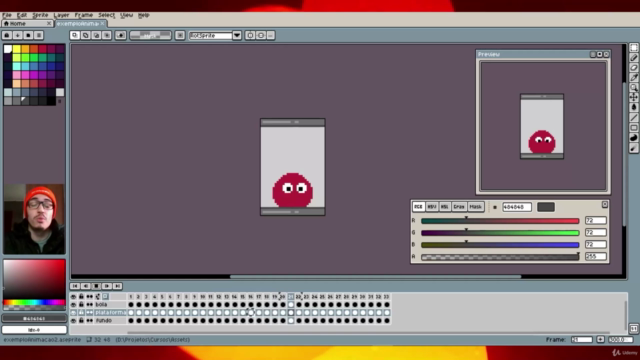Open the File menu
The height and width of the screenshot is (360, 640).
(7, 15)
